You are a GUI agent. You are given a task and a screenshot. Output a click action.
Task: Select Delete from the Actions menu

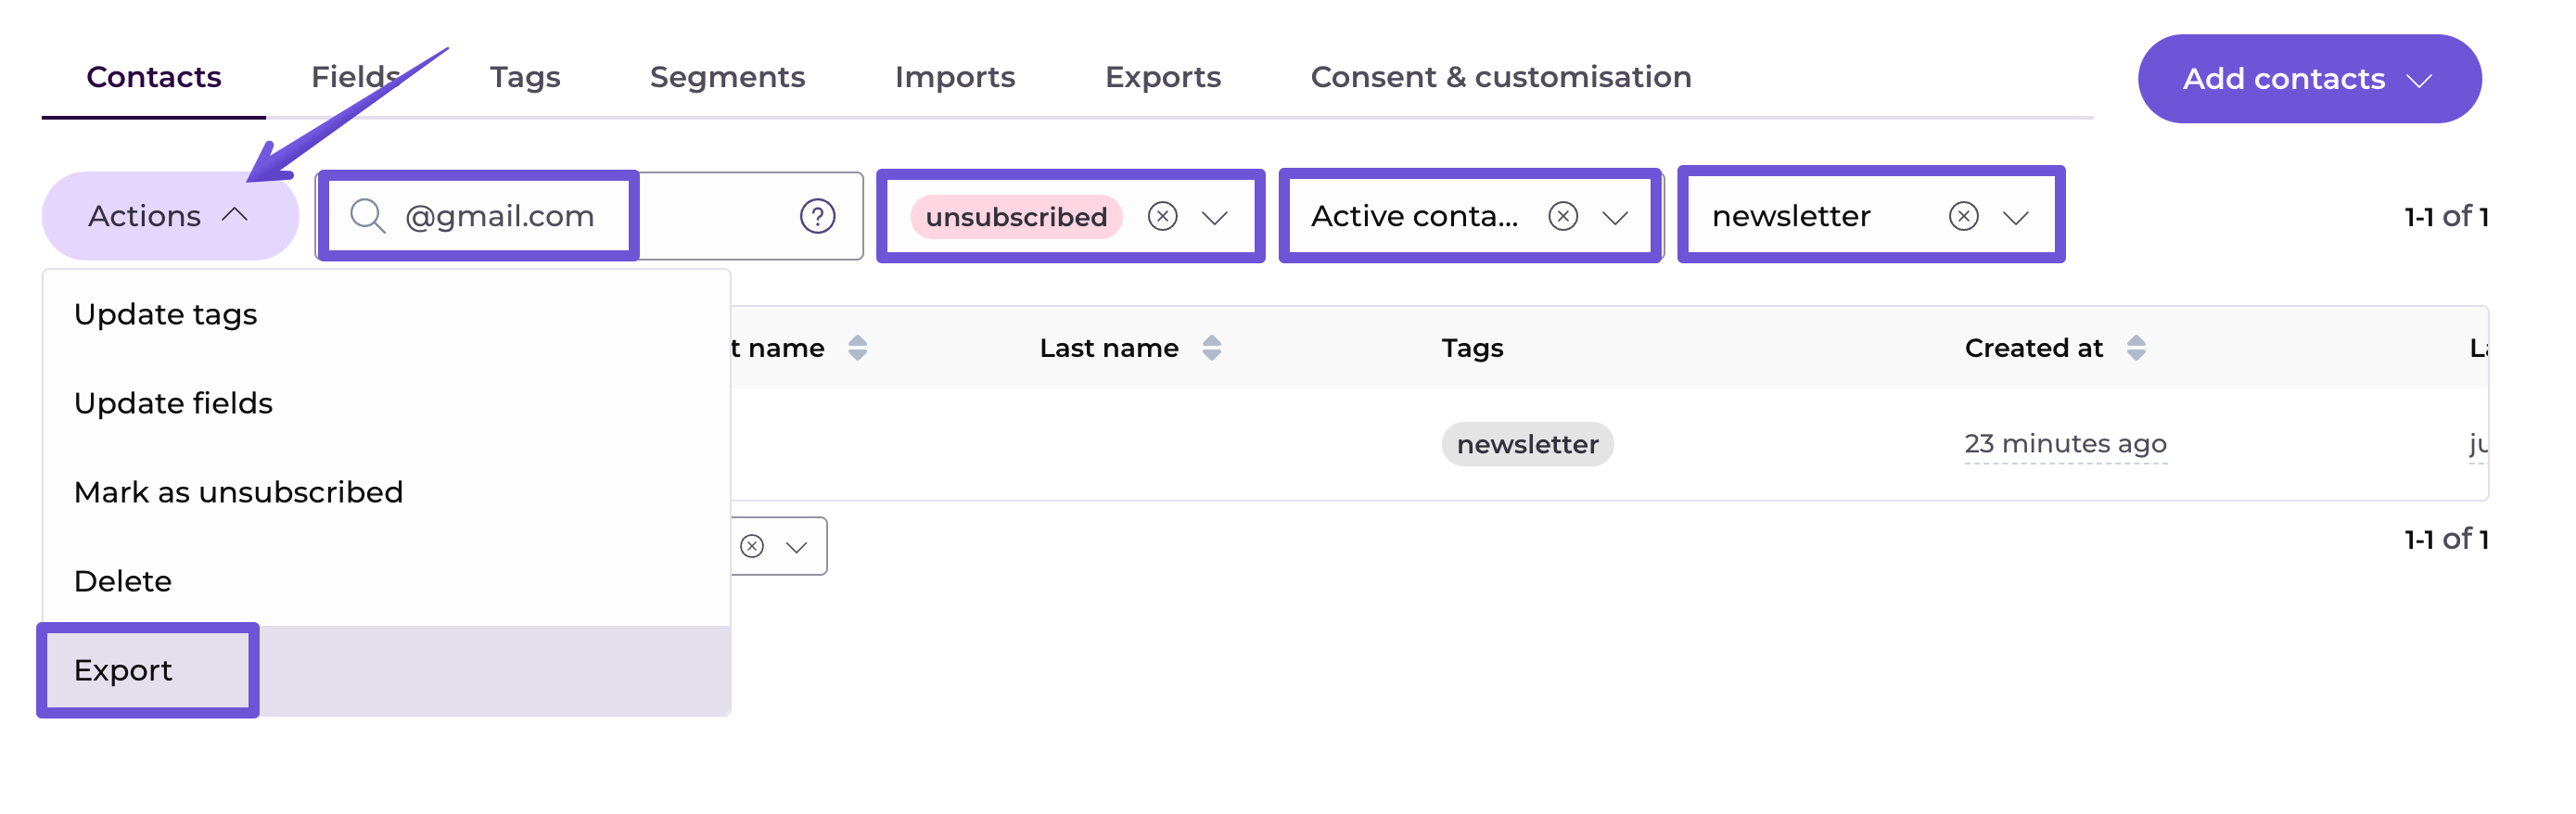123,581
